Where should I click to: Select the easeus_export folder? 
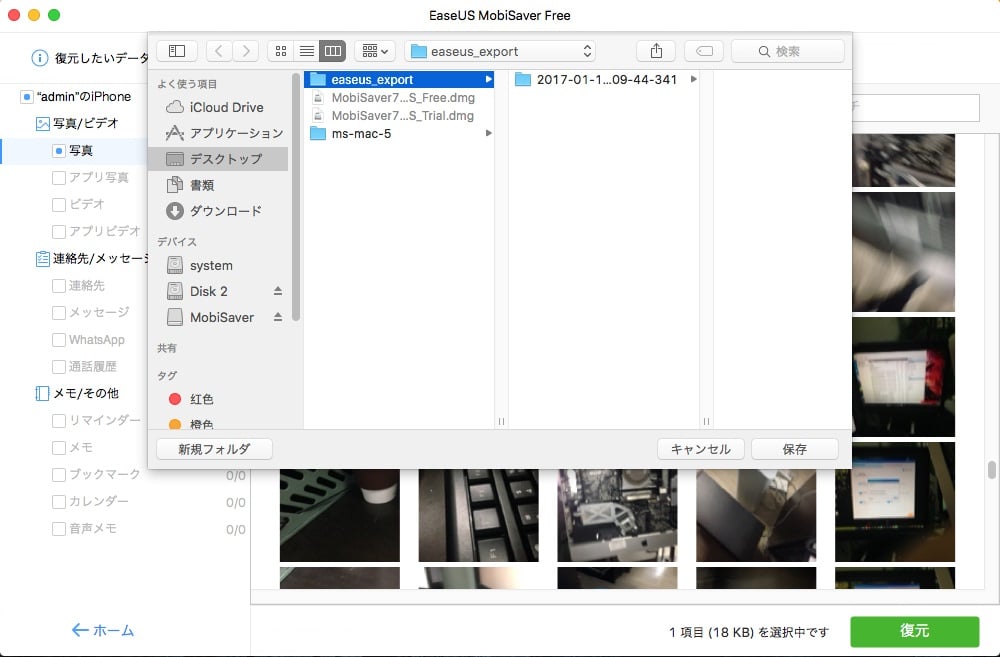click(x=399, y=80)
